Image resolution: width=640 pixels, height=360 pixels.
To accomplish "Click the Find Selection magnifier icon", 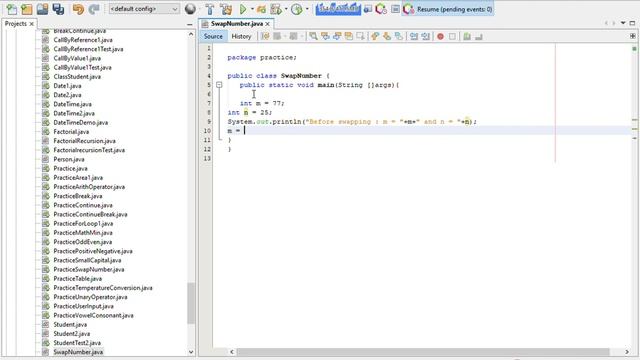I will (313, 36).
